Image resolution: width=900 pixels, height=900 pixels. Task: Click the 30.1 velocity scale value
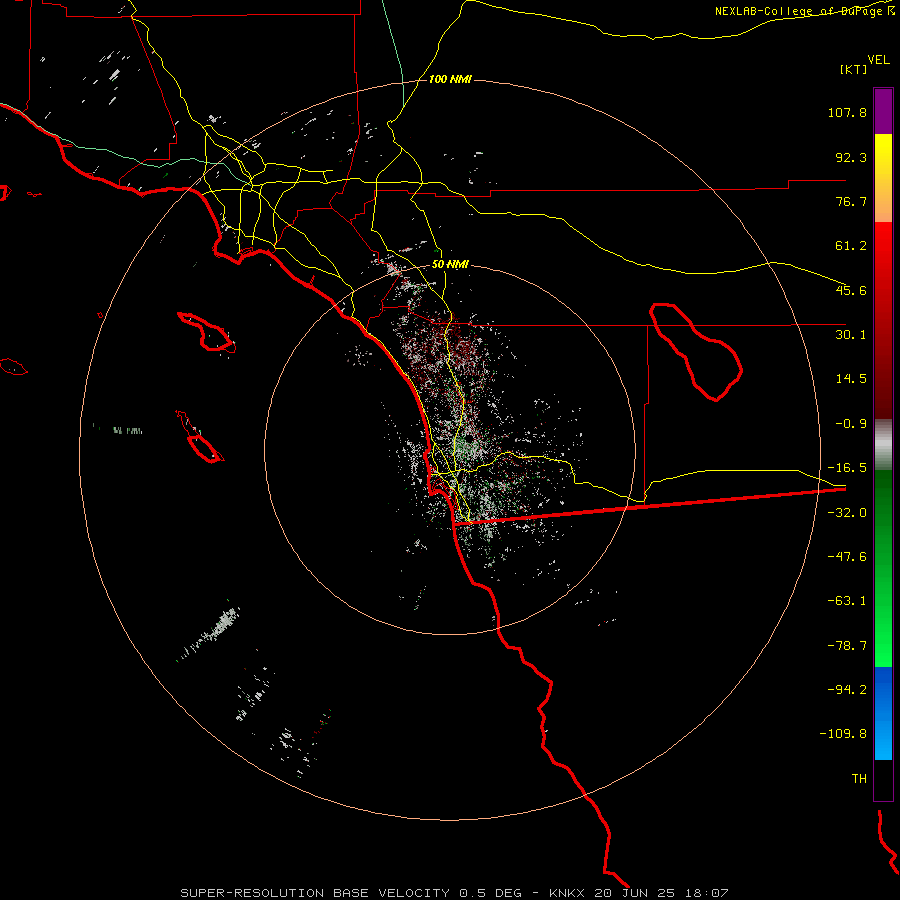click(x=851, y=335)
